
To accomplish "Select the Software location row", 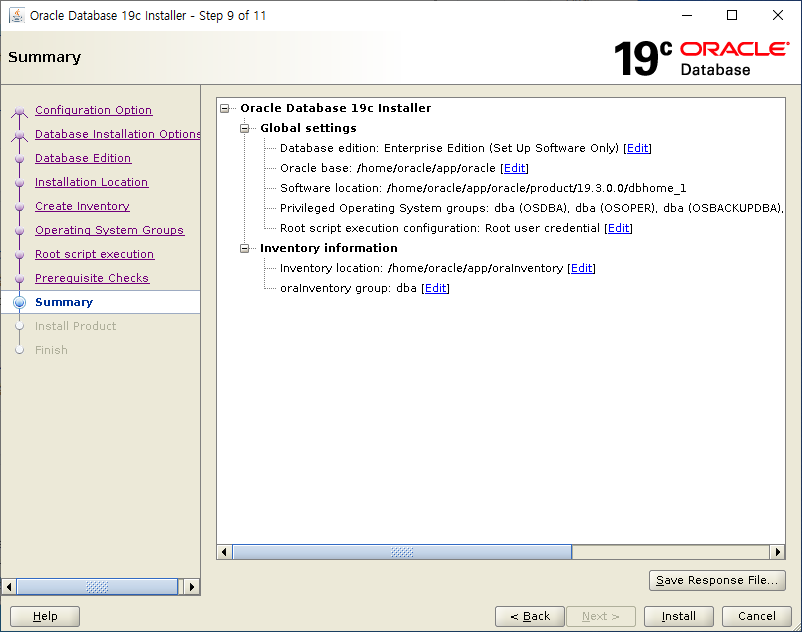I will click(483, 188).
